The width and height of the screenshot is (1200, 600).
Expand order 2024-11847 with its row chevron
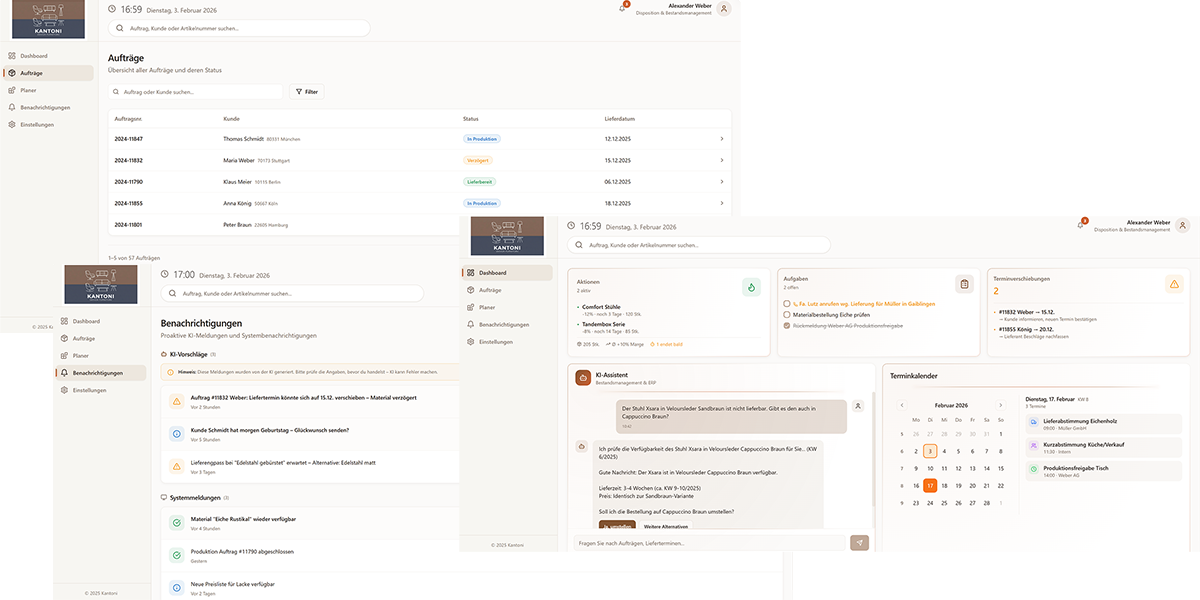721,139
